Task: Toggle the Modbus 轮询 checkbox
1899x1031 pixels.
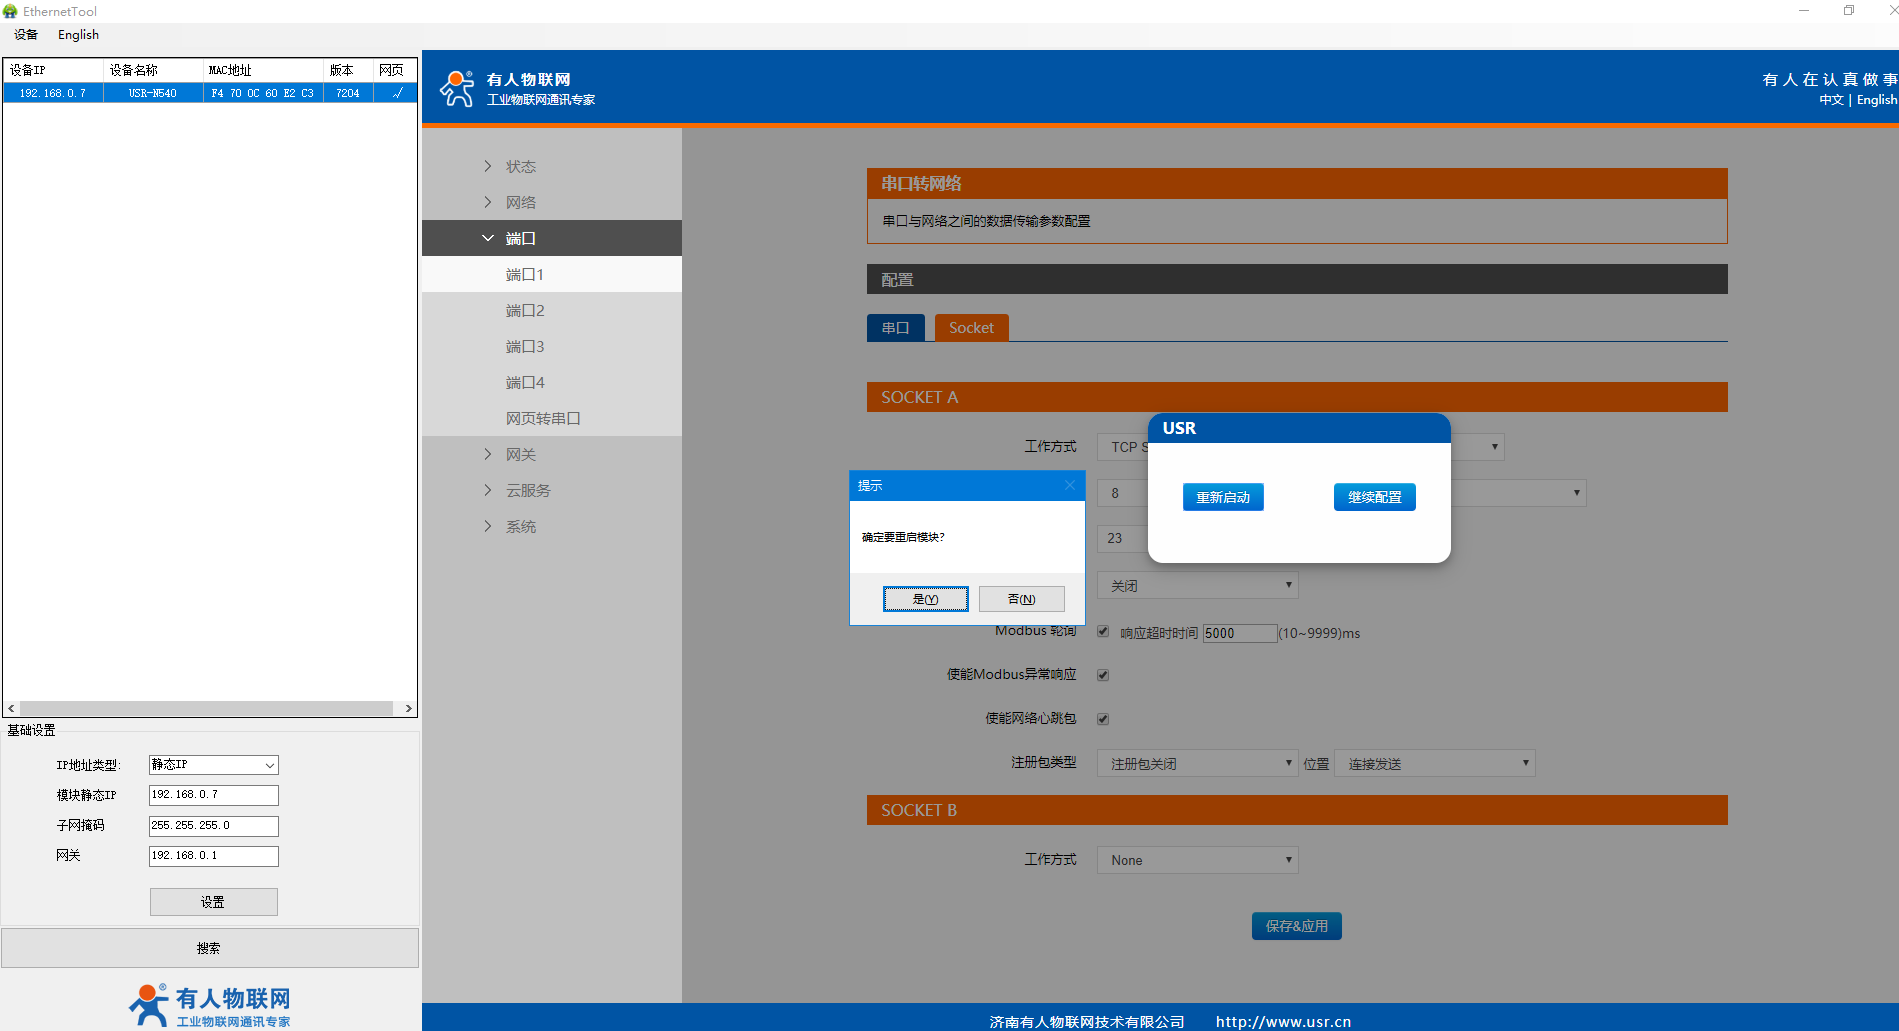Action: pos(1103,632)
